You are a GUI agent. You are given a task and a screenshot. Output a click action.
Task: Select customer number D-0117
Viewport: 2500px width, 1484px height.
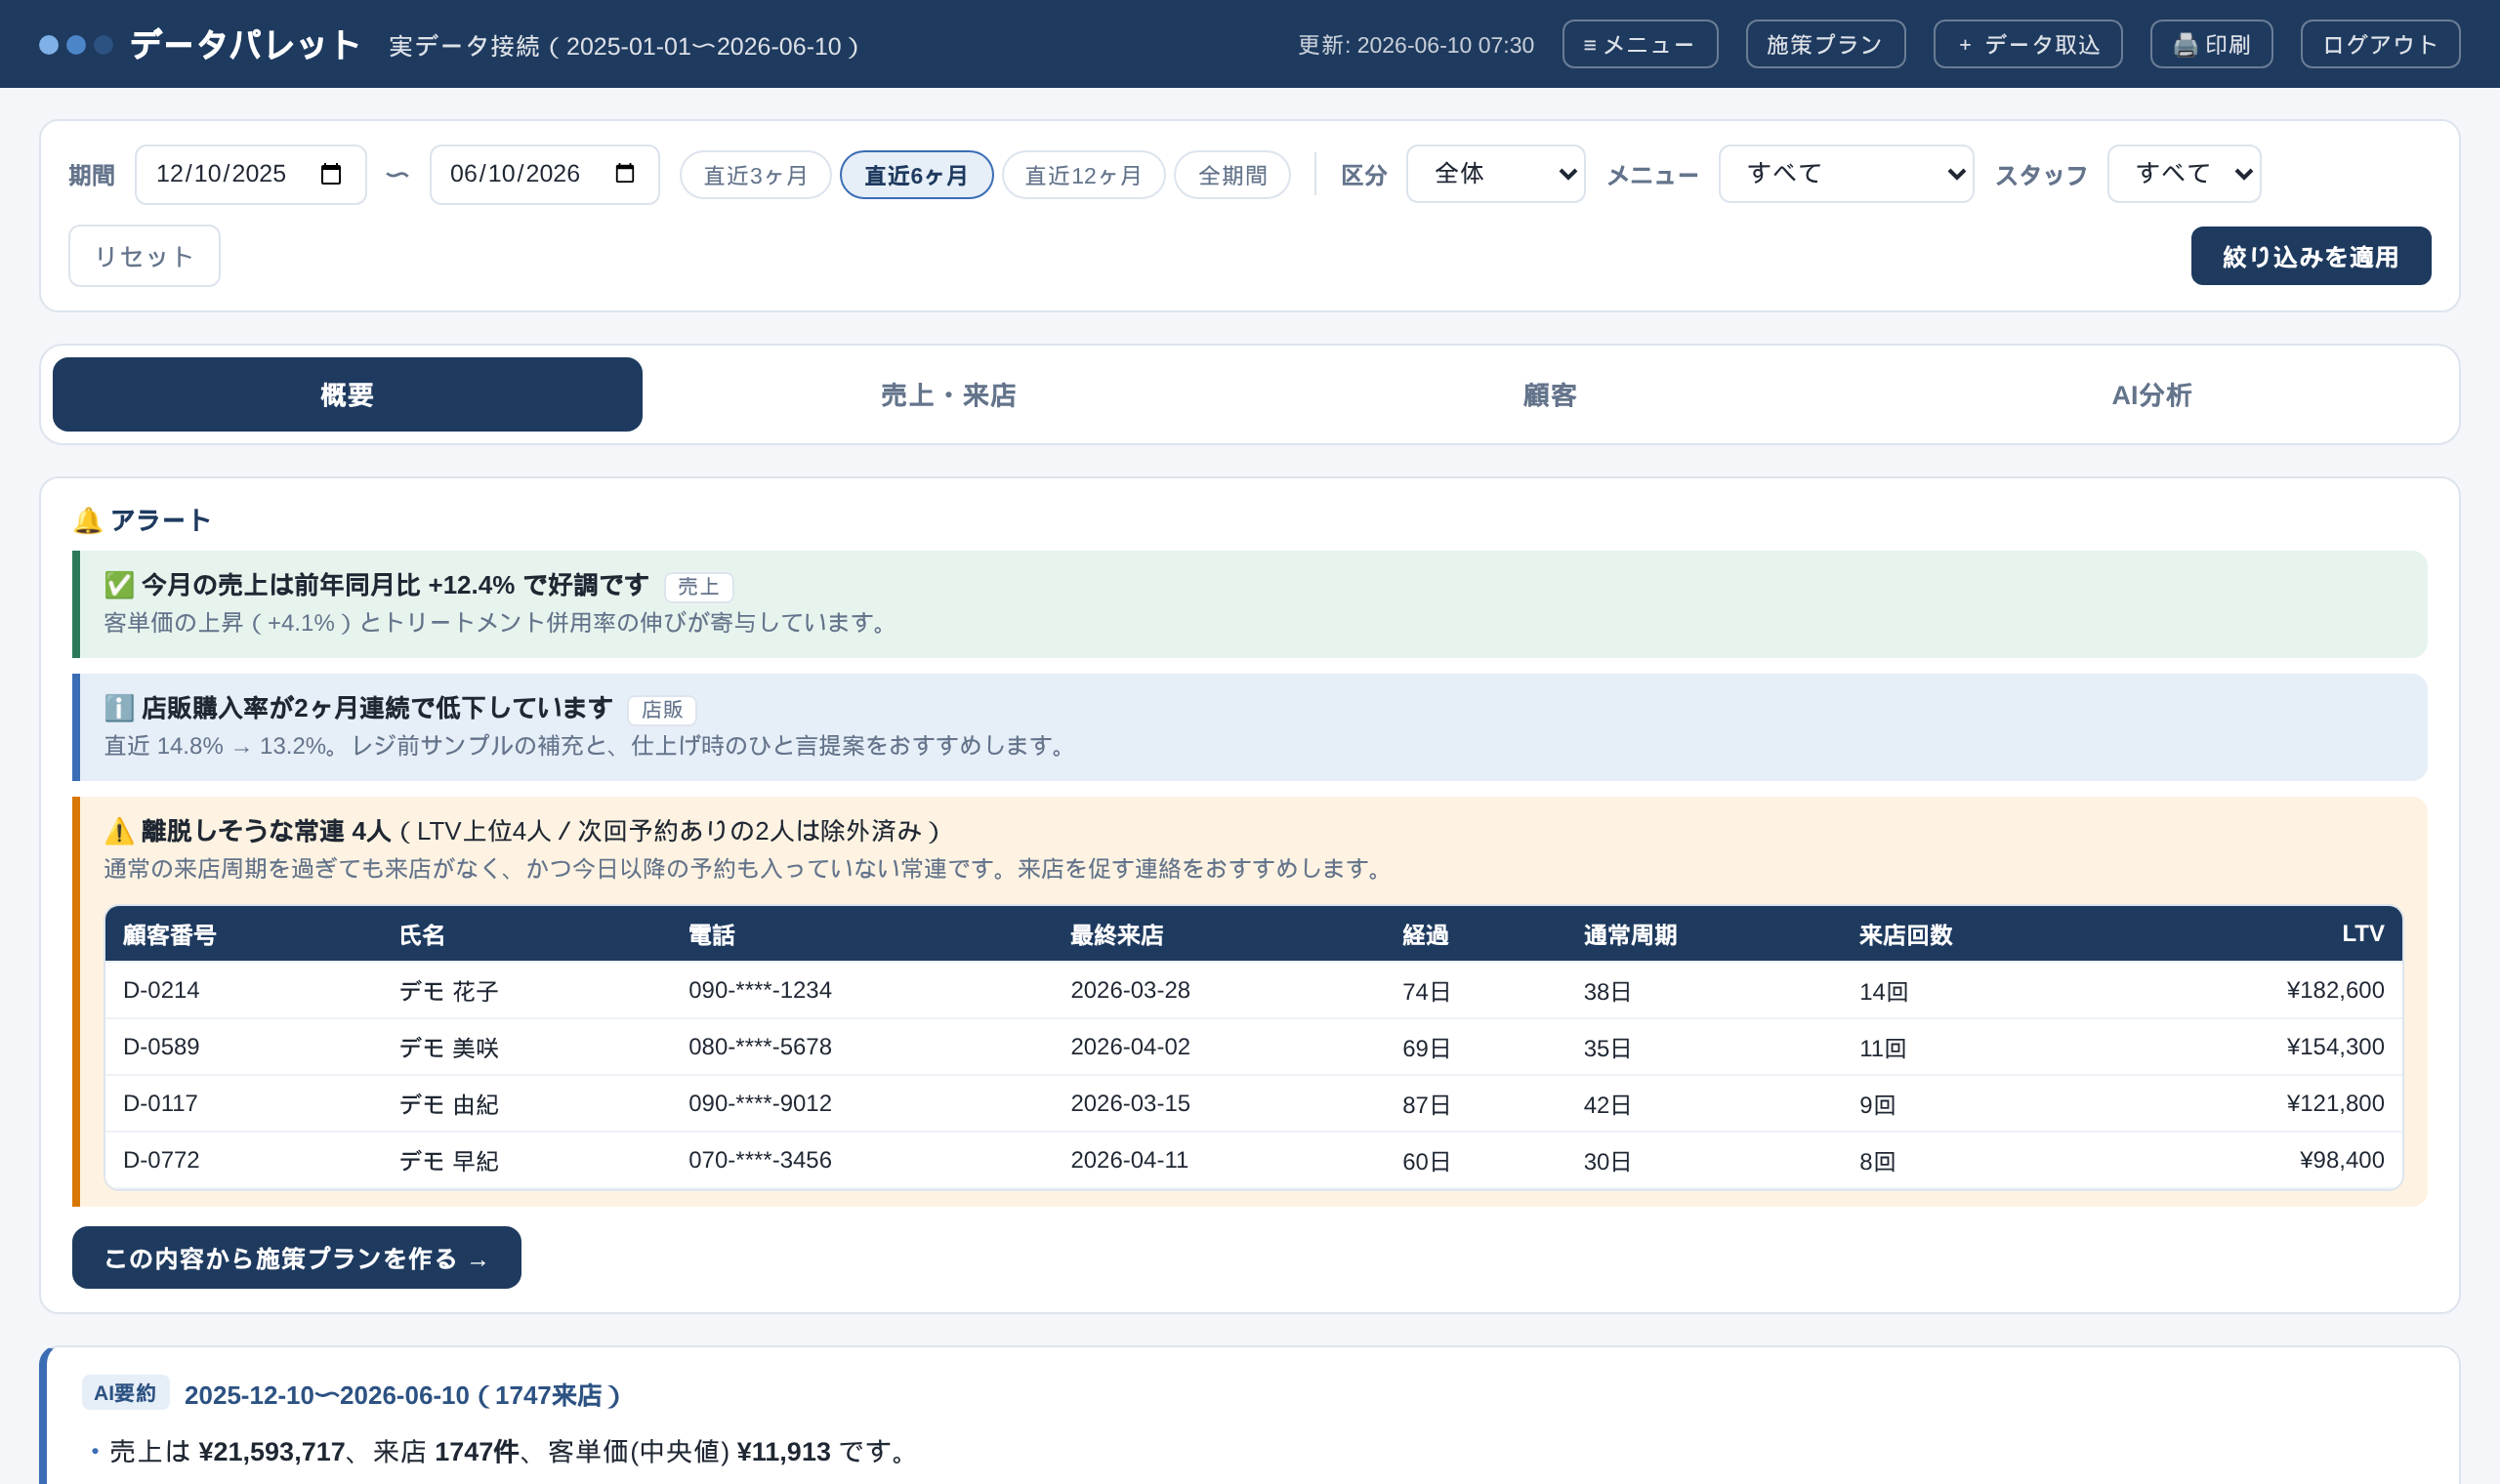click(x=160, y=1104)
